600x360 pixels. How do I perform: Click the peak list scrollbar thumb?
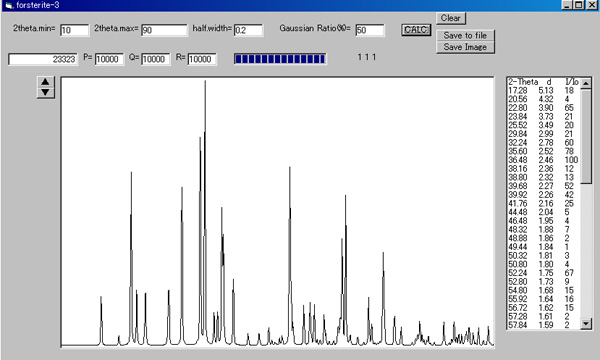[x=586, y=136]
